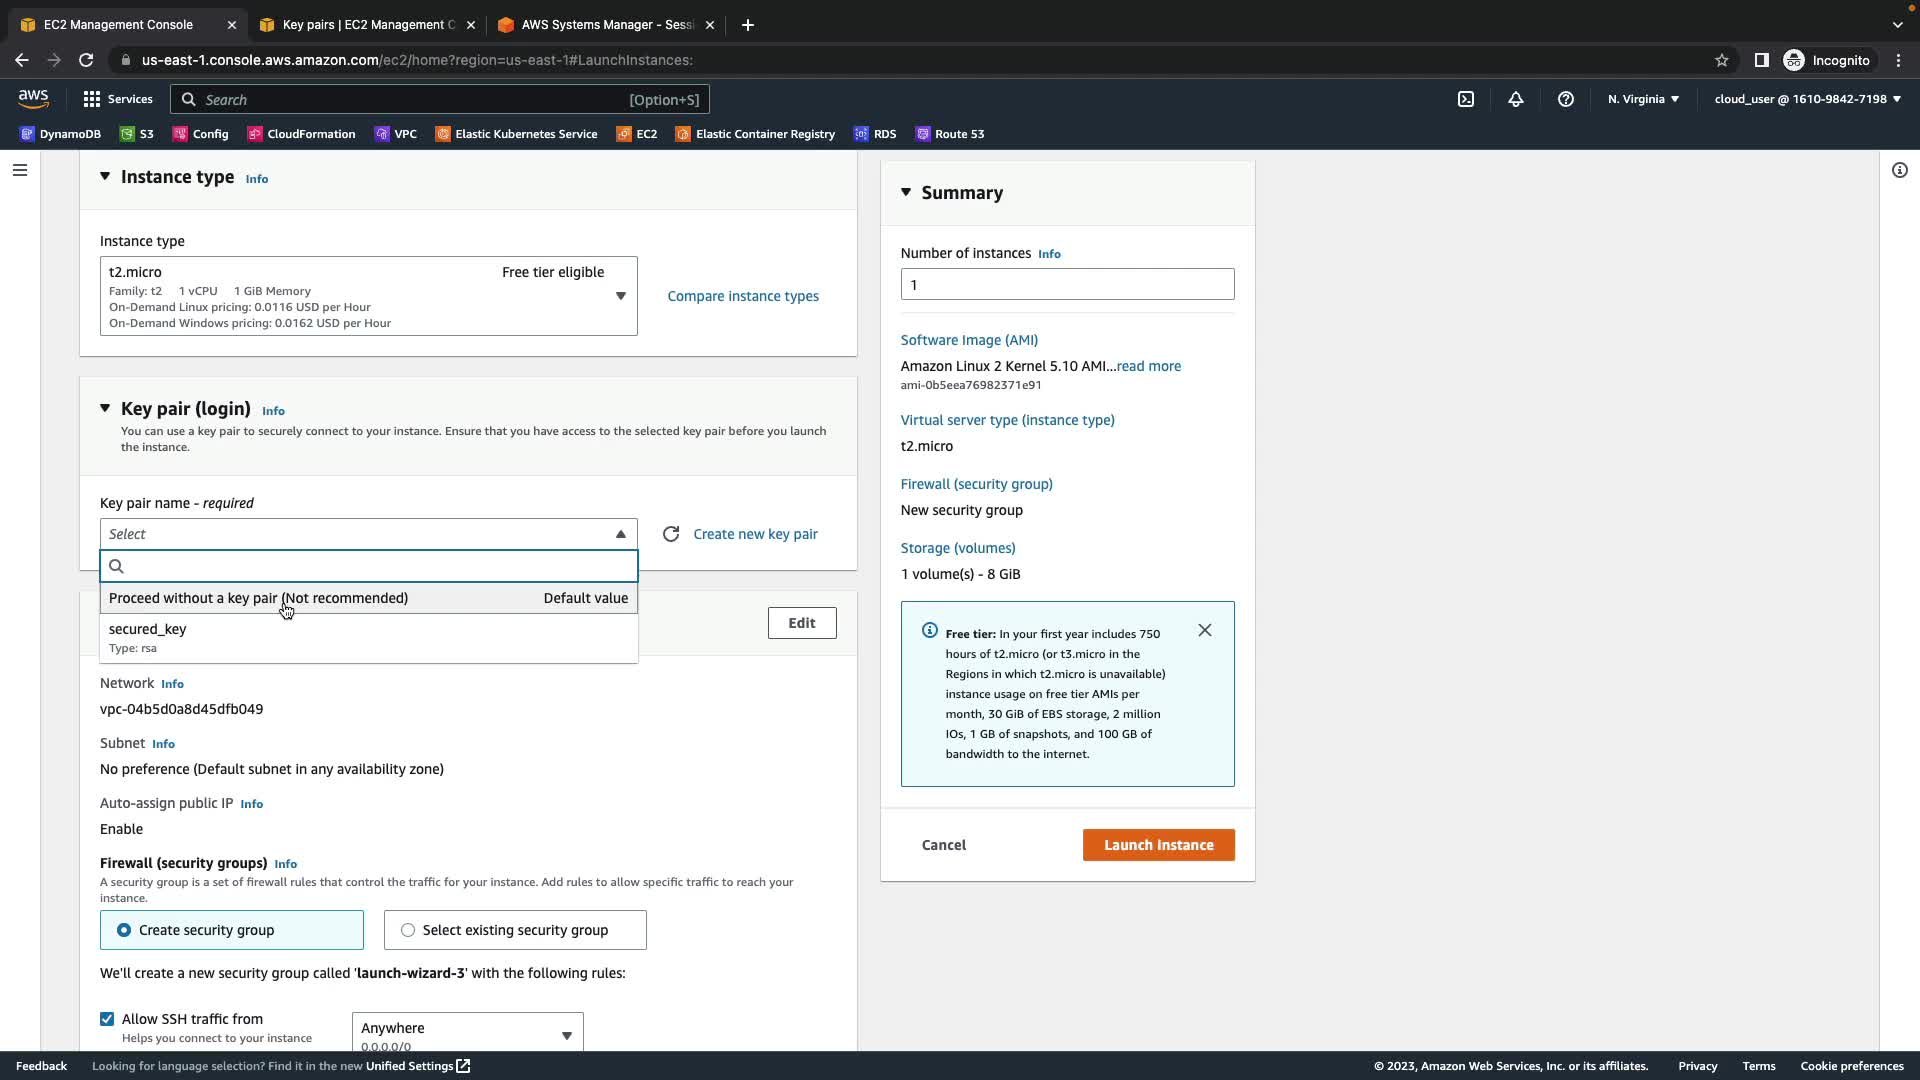Open the N. Virginia region selector
The width and height of the screenshot is (1920, 1080).
[1643, 99]
